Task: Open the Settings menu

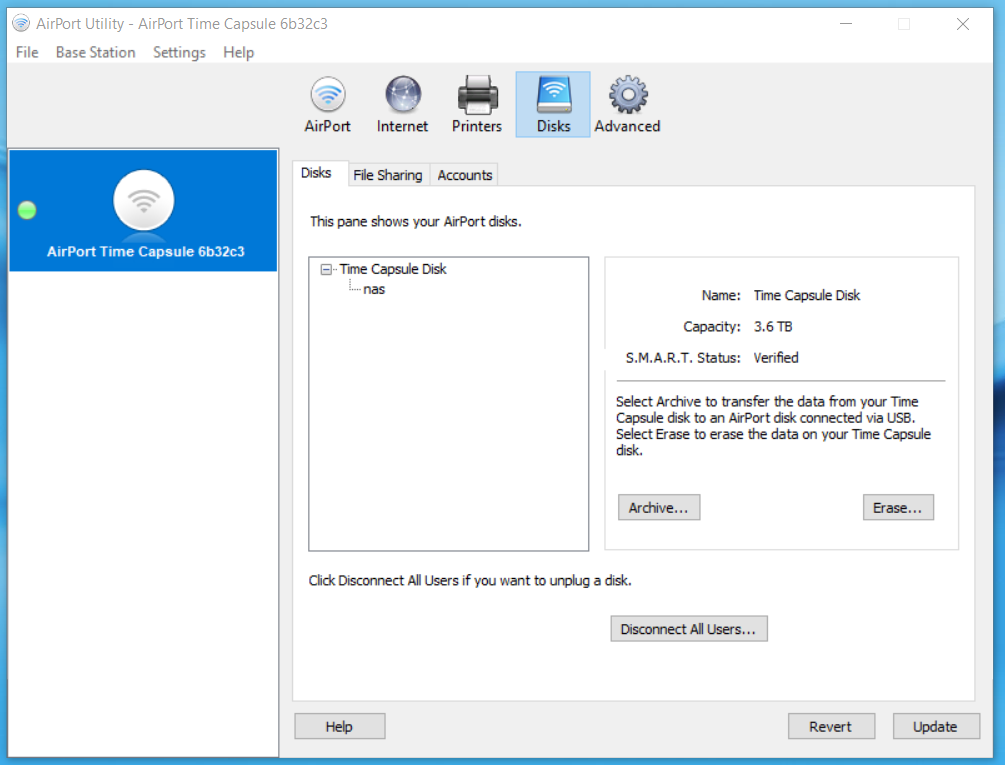Action: 179,53
